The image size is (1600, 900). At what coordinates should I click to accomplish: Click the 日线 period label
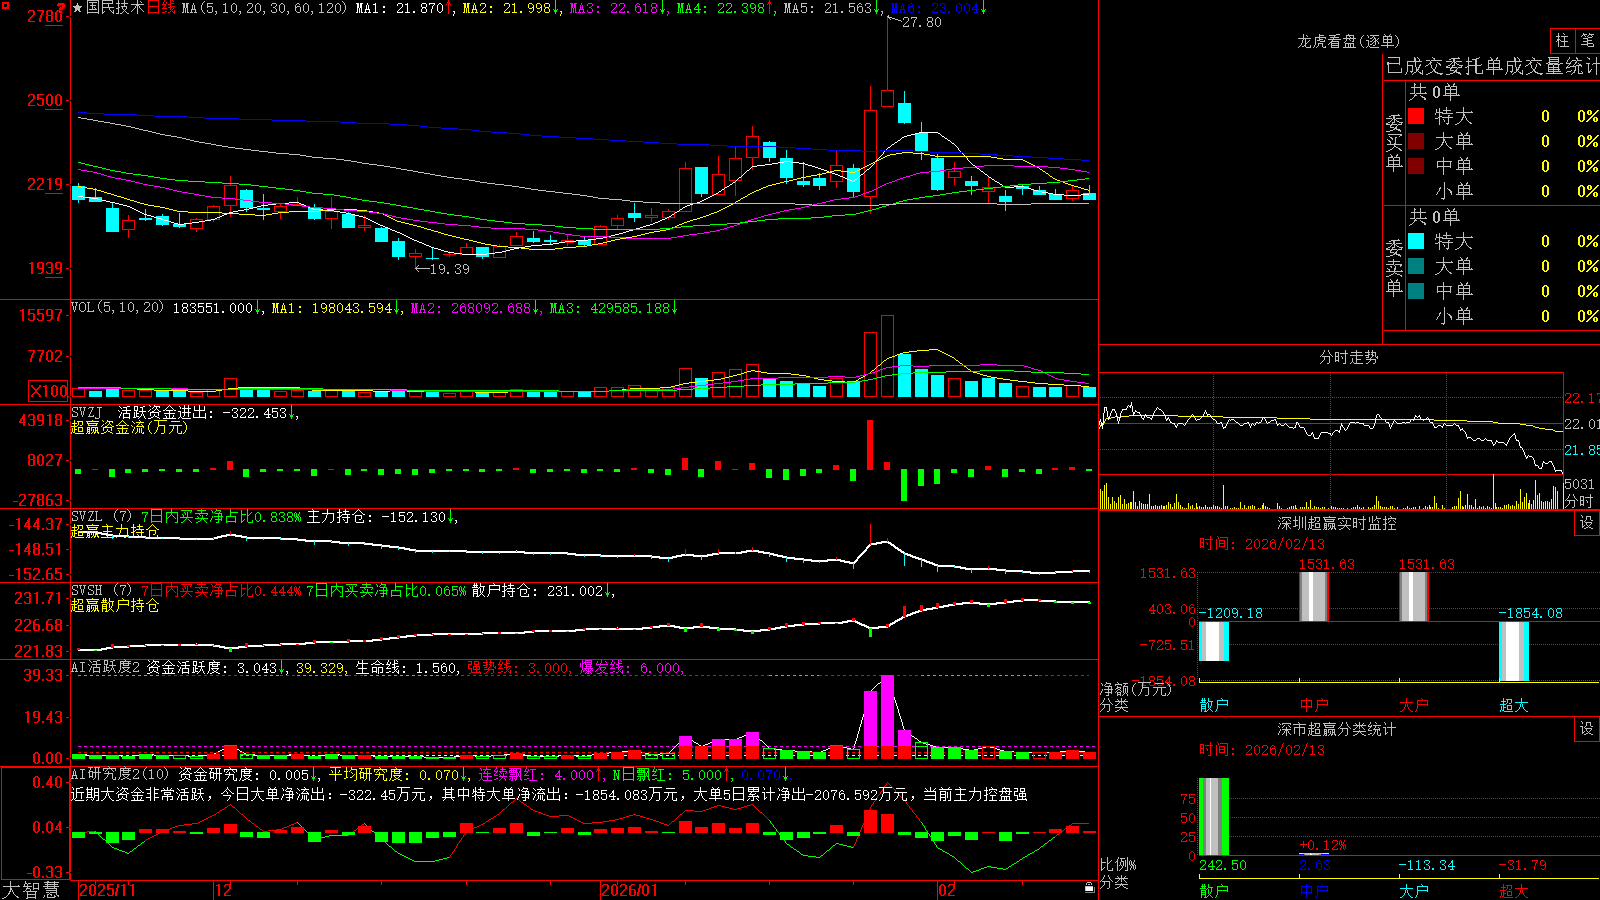(x=161, y=8)
